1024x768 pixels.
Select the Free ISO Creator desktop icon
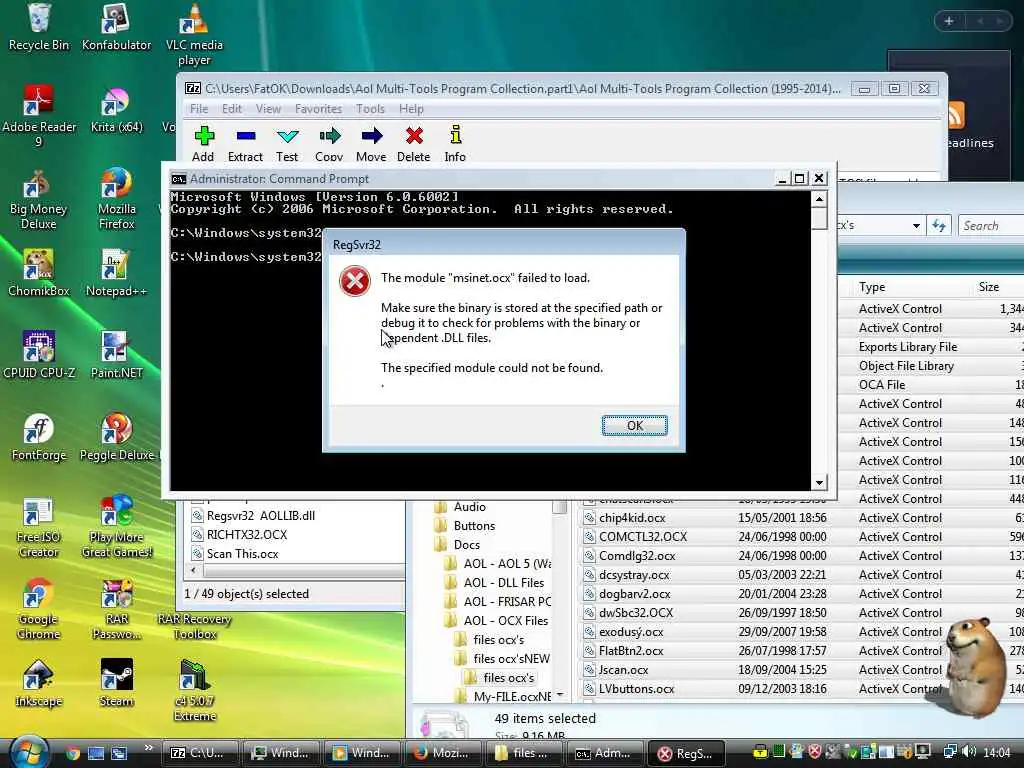(39, 528)
